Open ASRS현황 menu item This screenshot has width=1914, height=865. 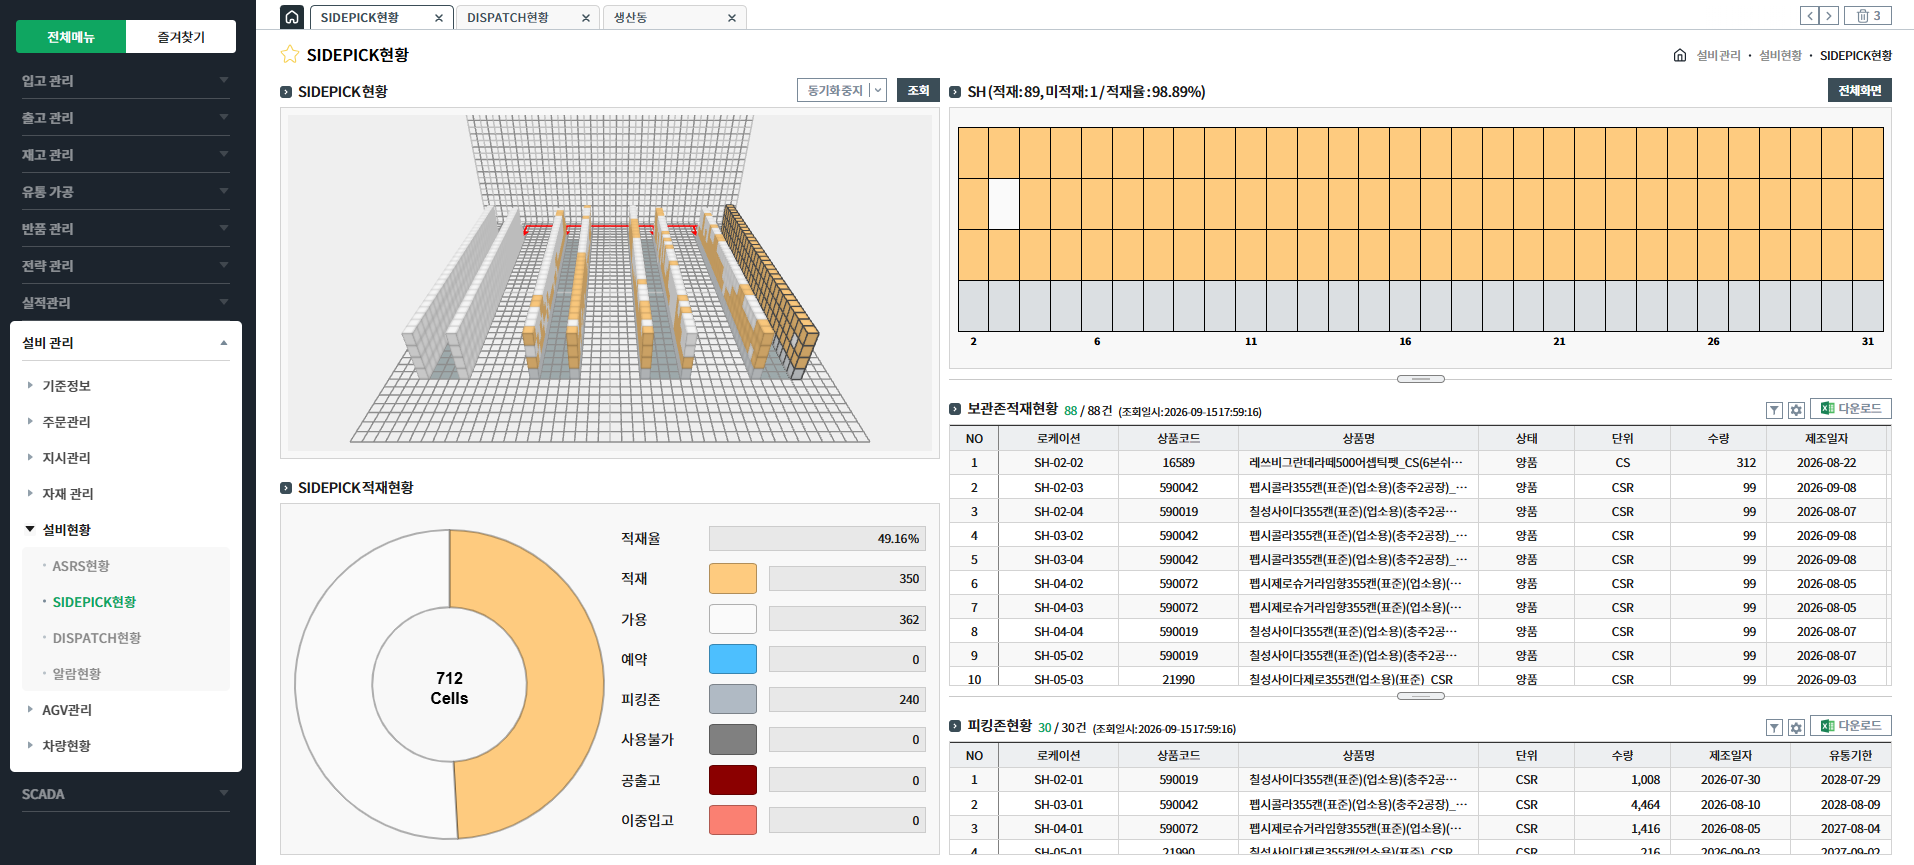point(81,565)
